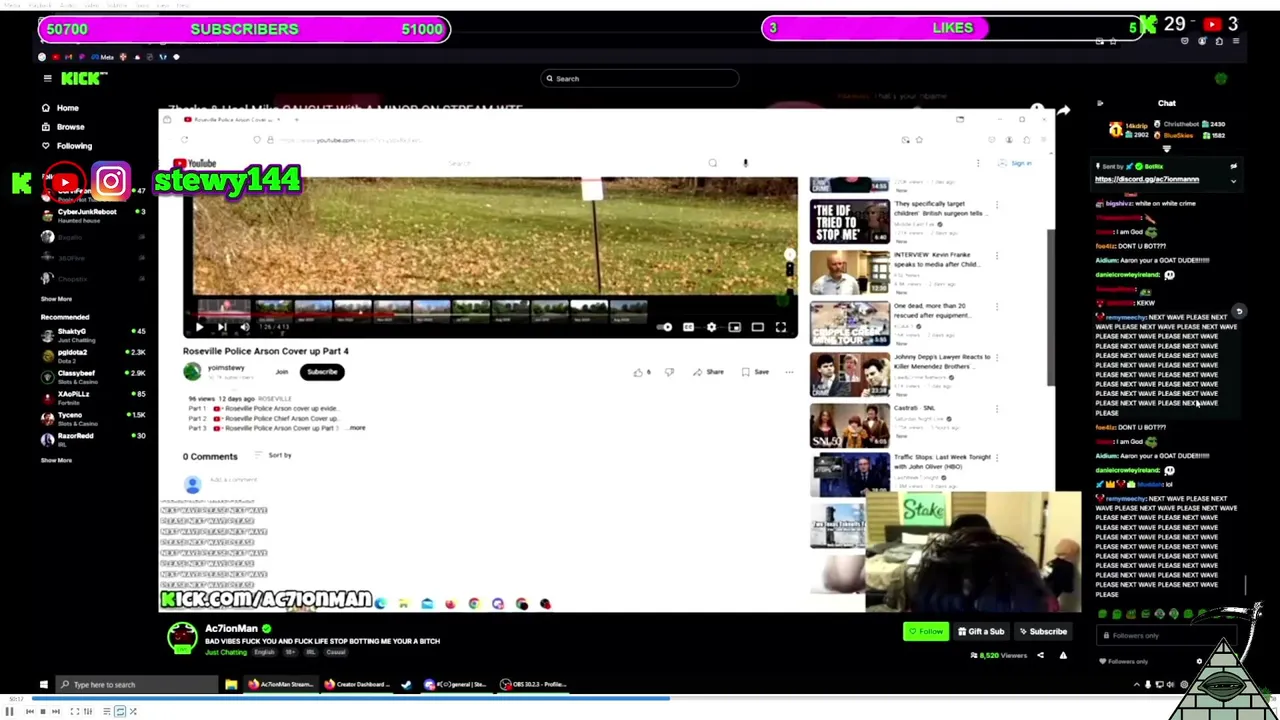This screenshot has height=720, width=1280.
Task: Click the Add a comment field
Action: (234, 480)
